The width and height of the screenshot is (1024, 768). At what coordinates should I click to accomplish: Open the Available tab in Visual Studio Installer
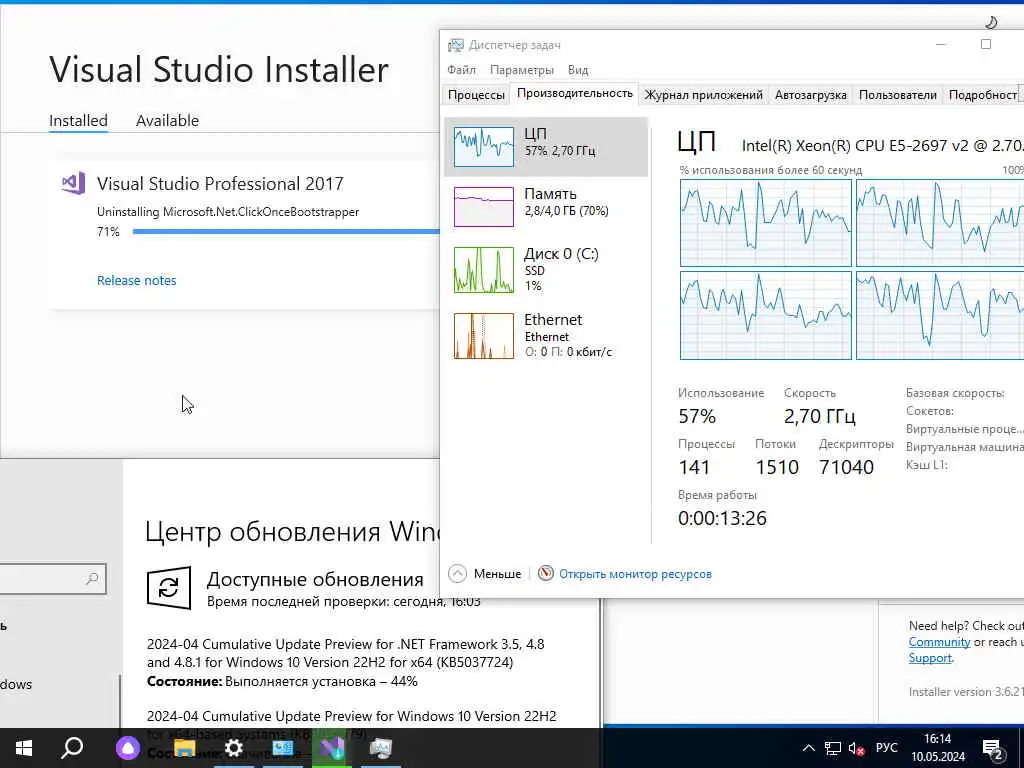click(x=167, y=121)
